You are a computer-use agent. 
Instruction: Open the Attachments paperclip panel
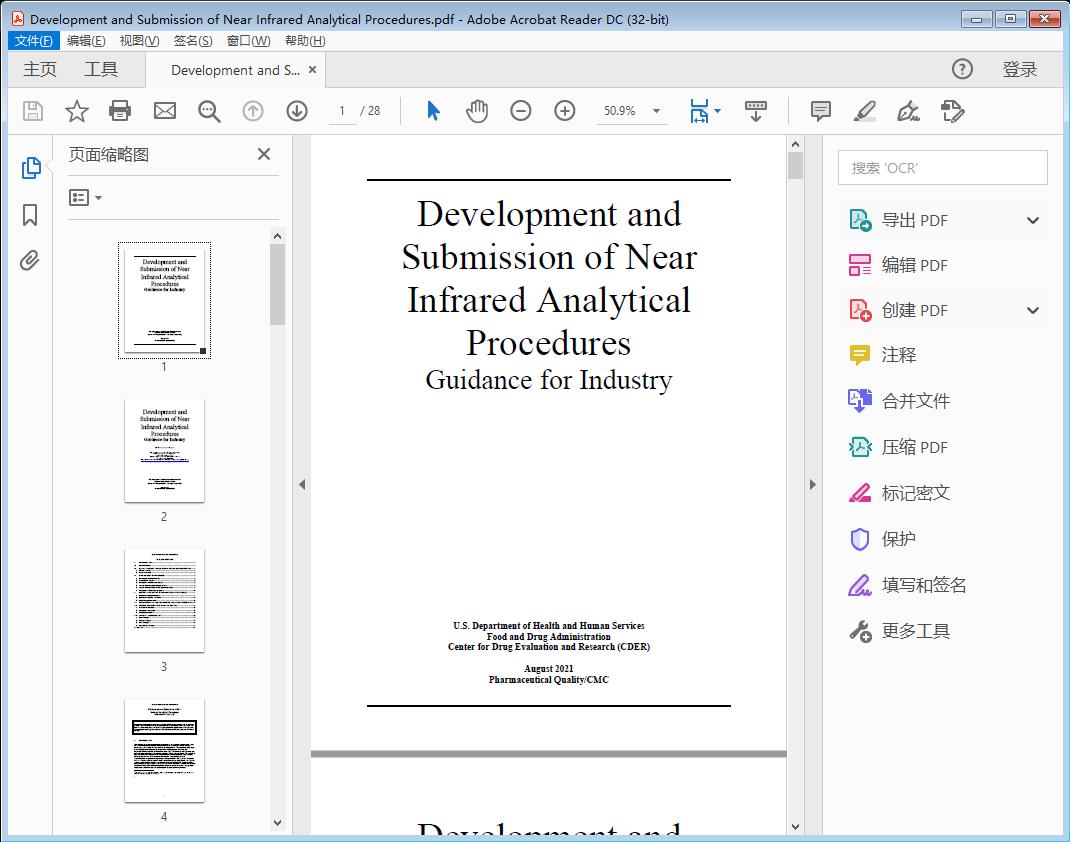[x=29, y=260]
